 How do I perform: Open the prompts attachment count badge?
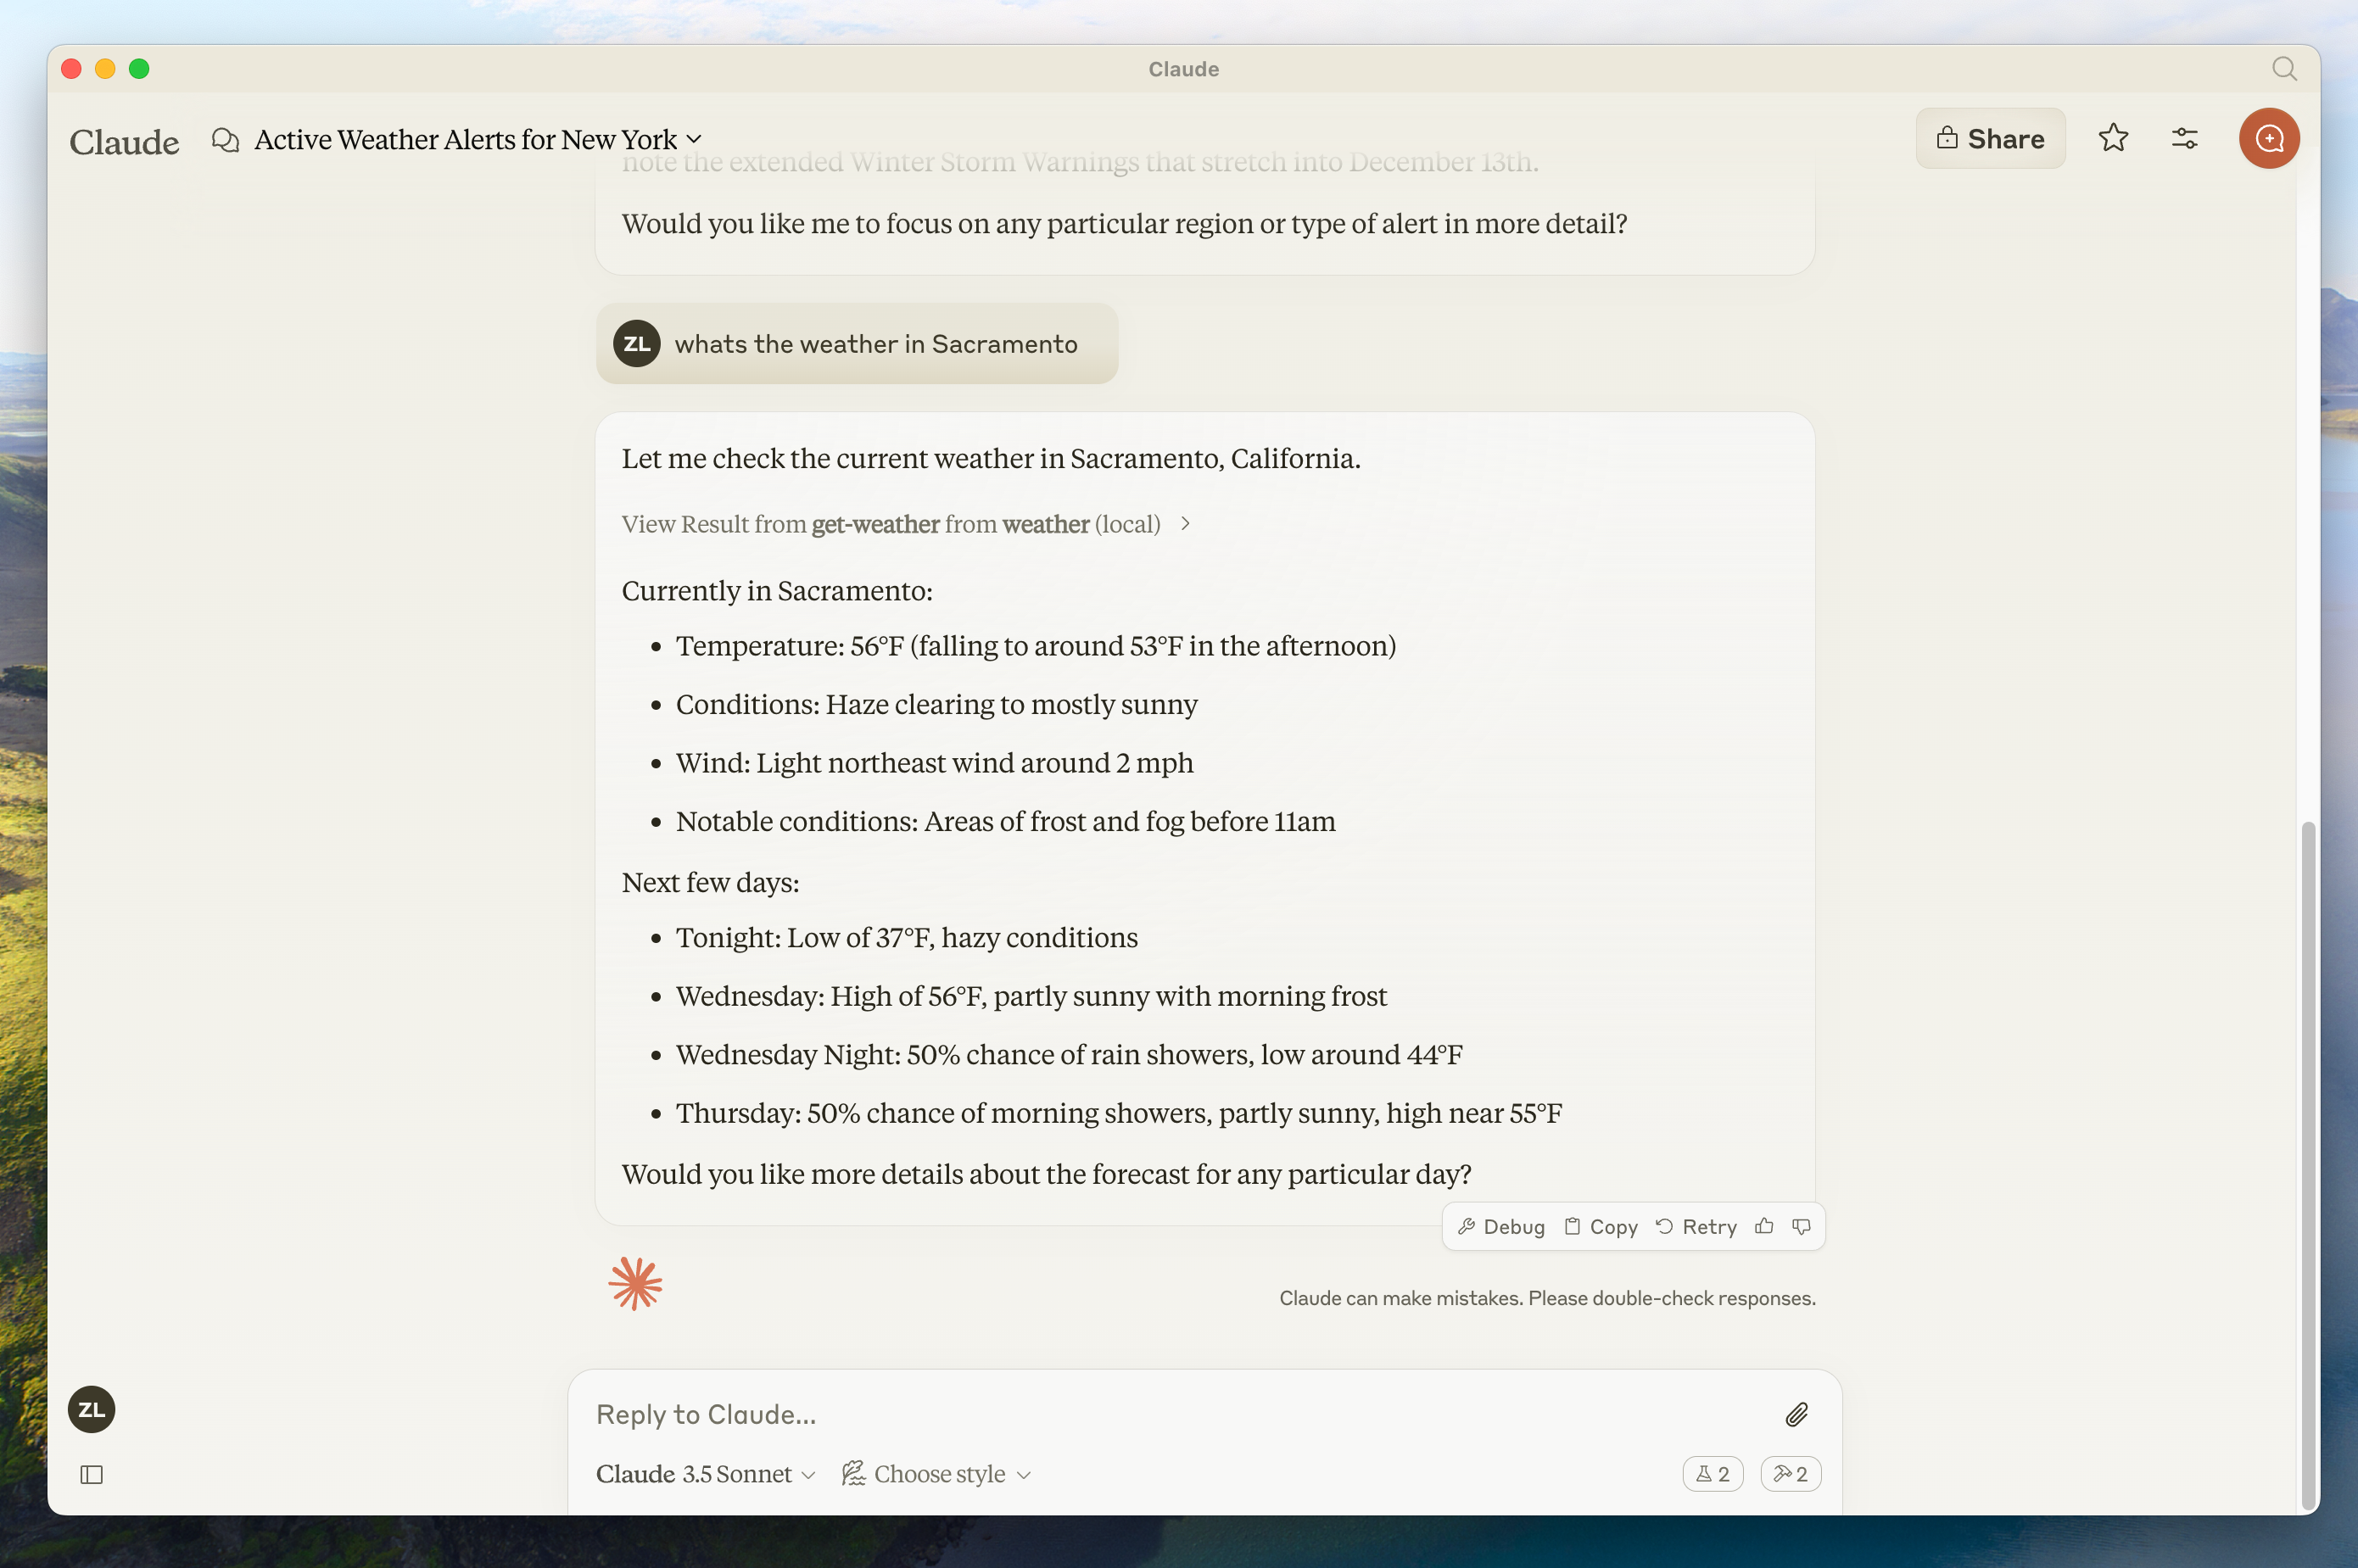click(x=1712, y=1474)
